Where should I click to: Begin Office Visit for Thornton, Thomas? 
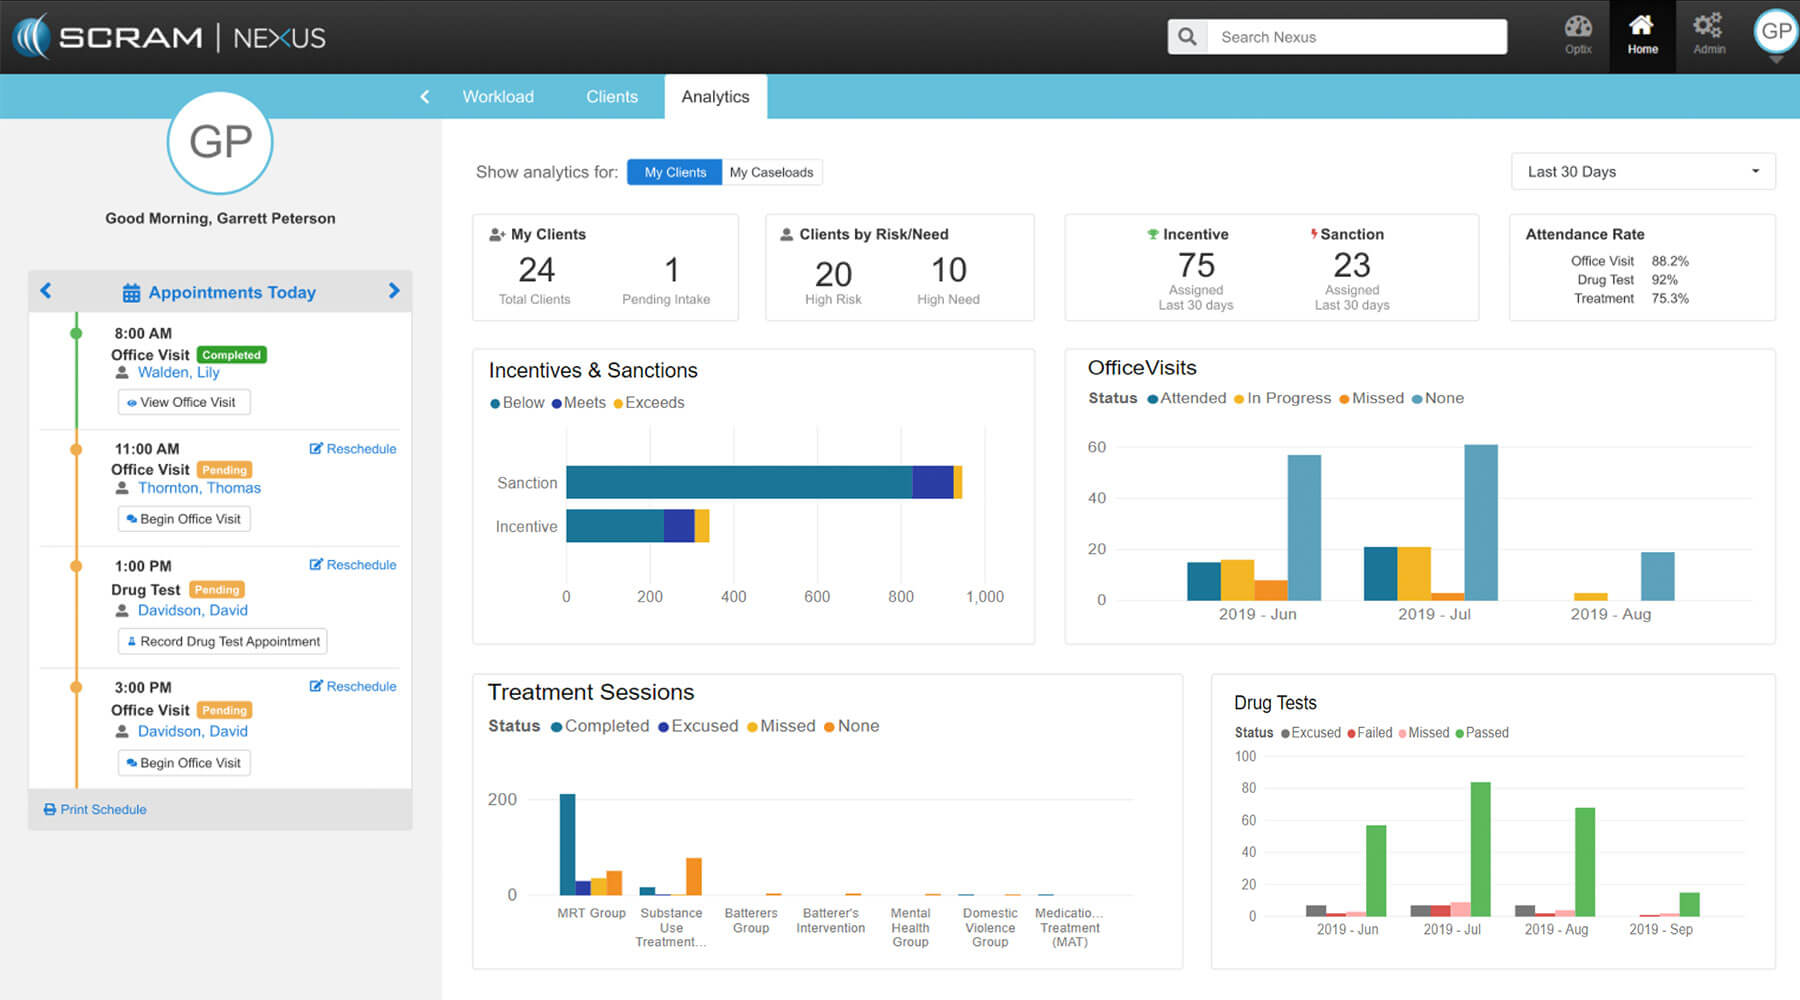pyautogui.click(x=184, y=519)
